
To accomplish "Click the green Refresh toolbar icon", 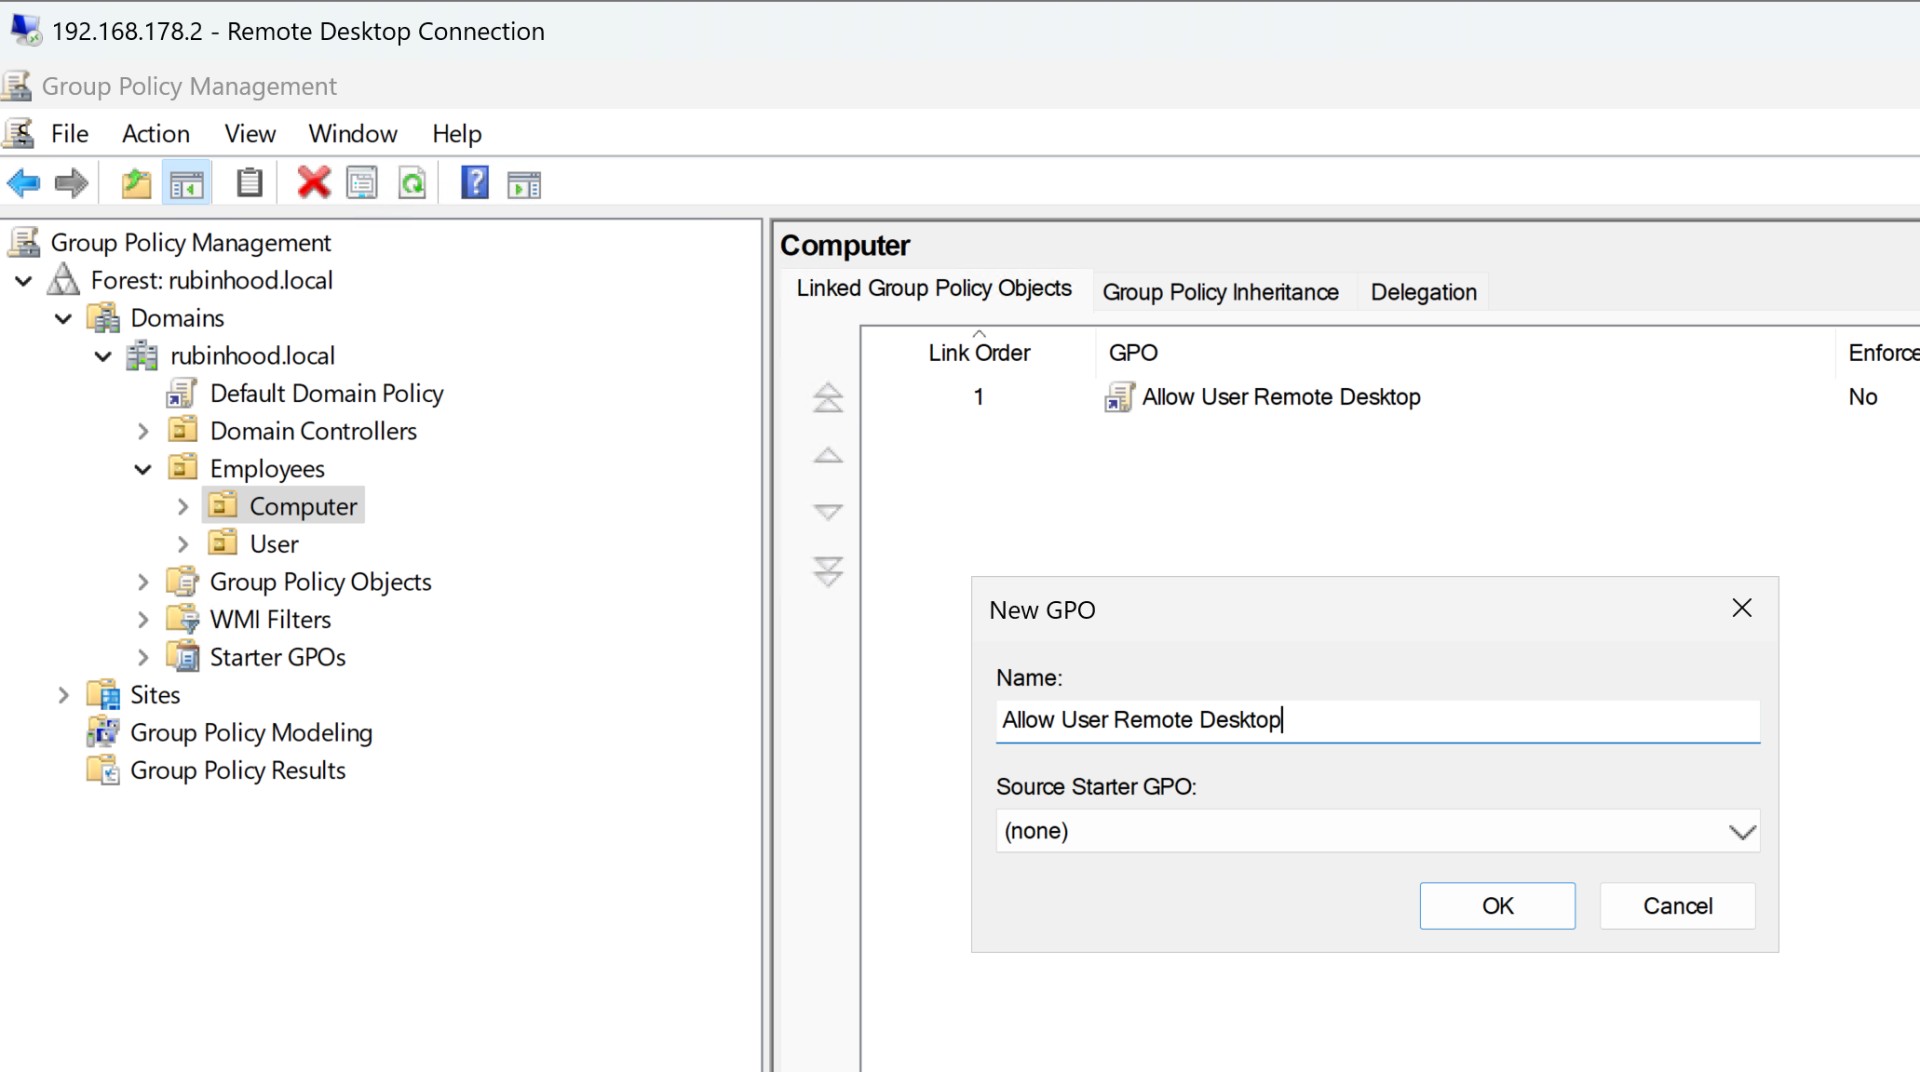I will (x=412, y=183).
